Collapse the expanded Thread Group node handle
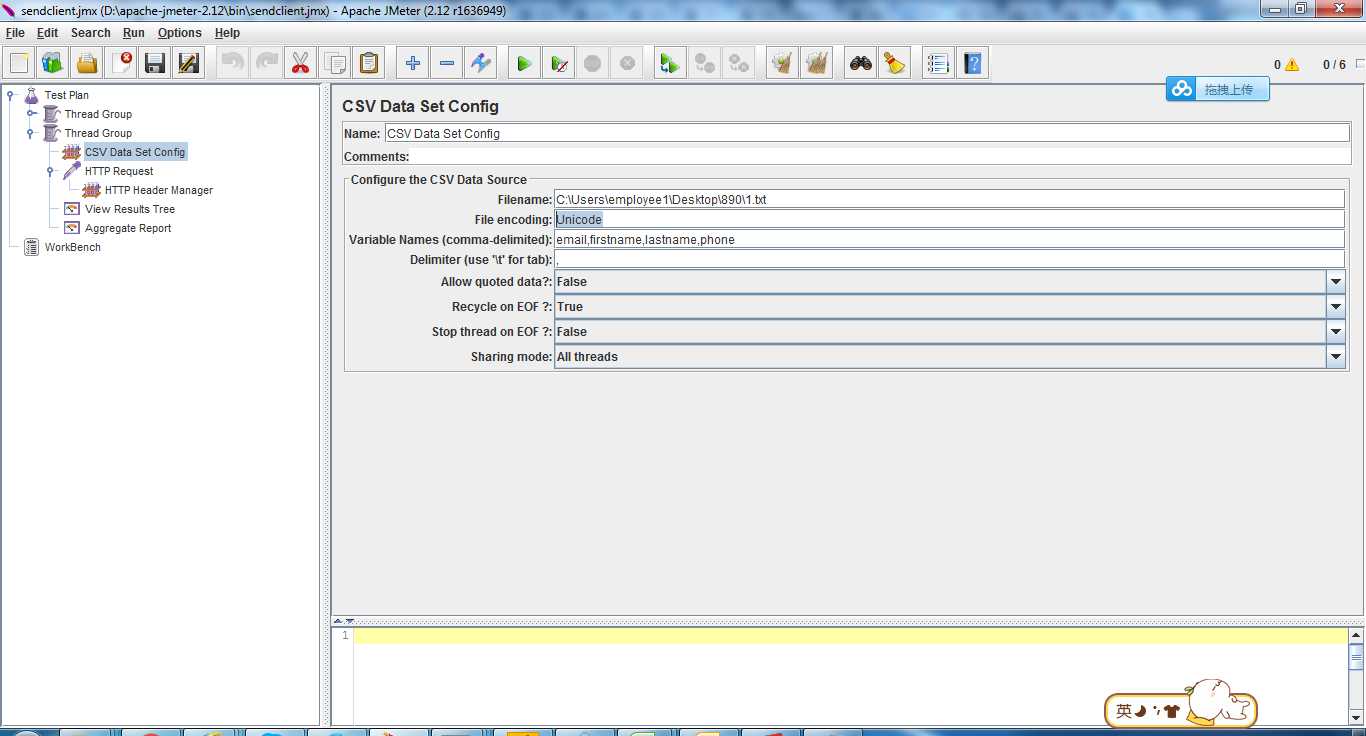 tap(31, 133)
